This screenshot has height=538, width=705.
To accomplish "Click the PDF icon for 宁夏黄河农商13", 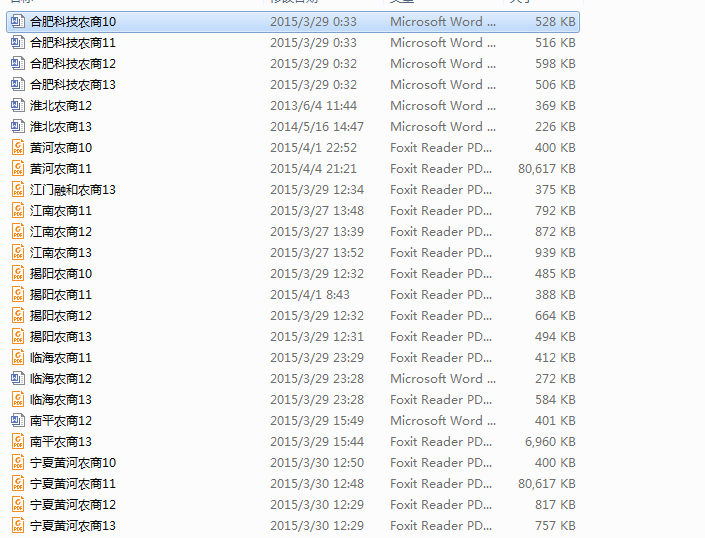I will click(x=18, y=526).
